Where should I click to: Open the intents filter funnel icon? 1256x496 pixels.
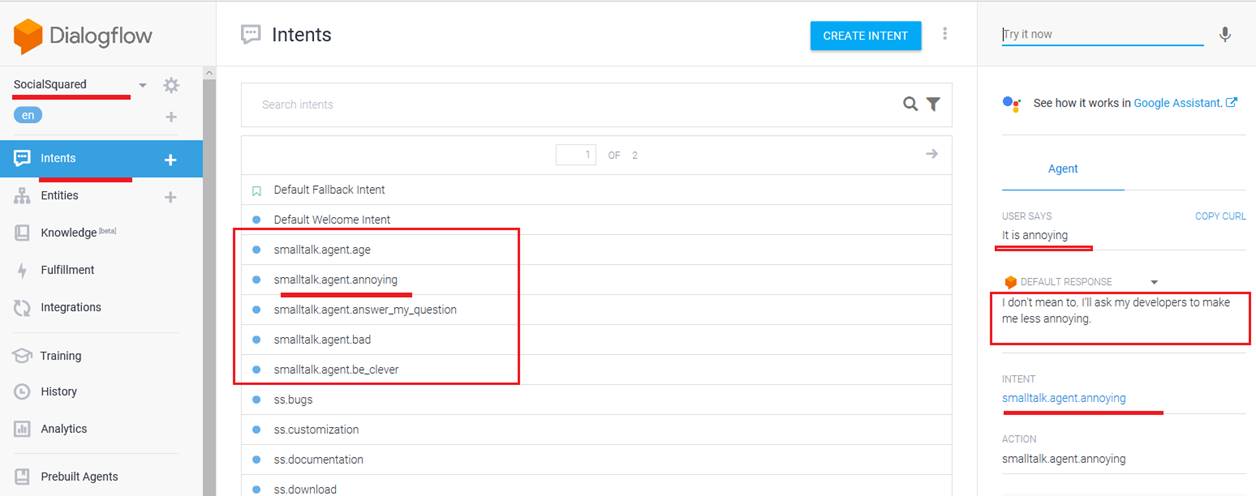point(933,104)
